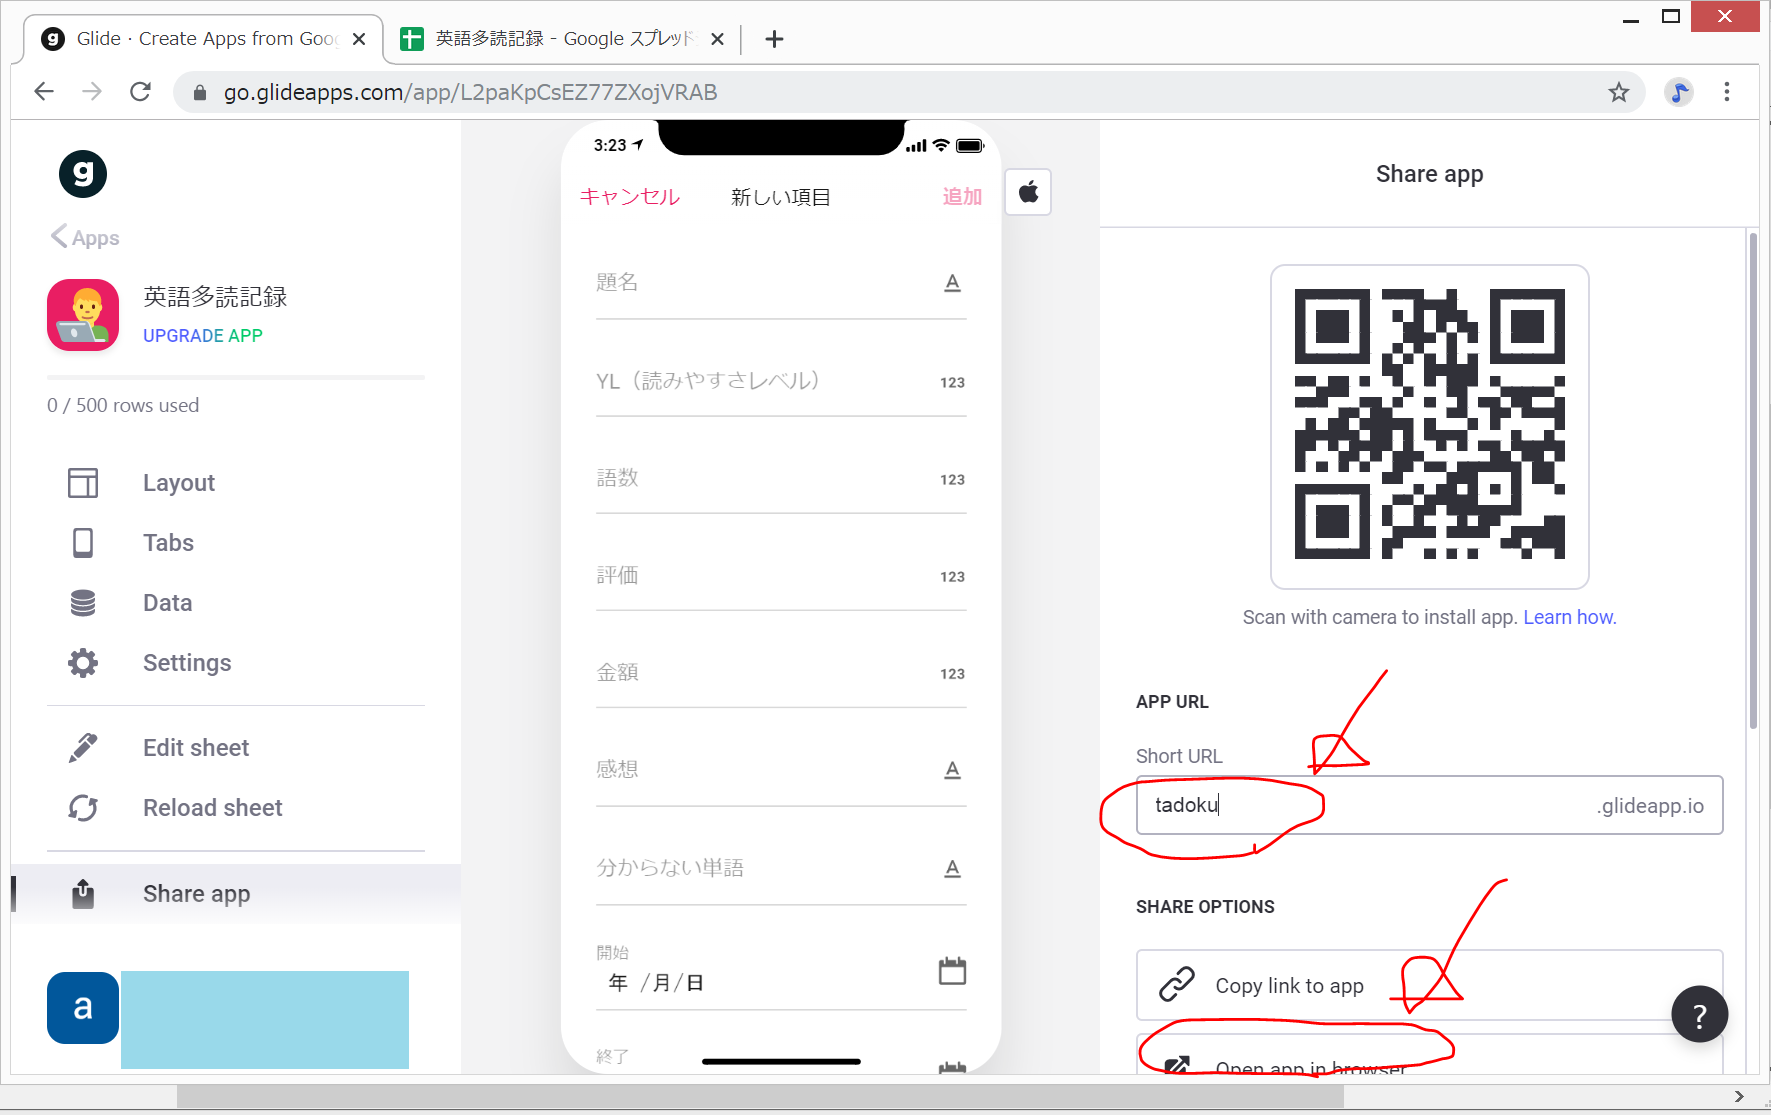Click the QR code image
1771x1115 pixels.
1429,425
